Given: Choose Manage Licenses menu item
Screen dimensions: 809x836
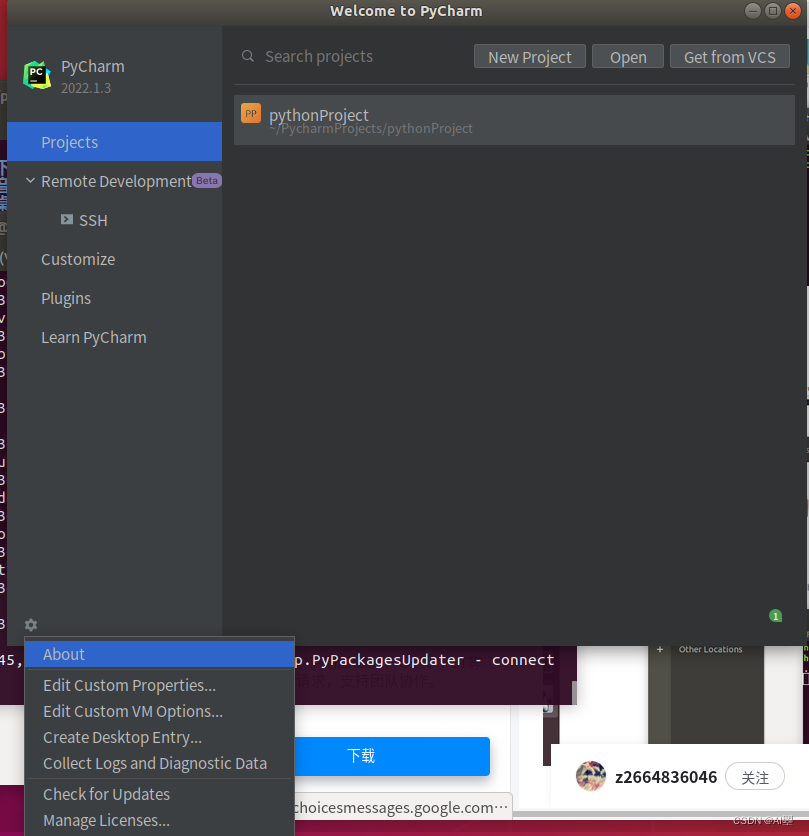Looking at the screenshot, I should click(160, 821).
